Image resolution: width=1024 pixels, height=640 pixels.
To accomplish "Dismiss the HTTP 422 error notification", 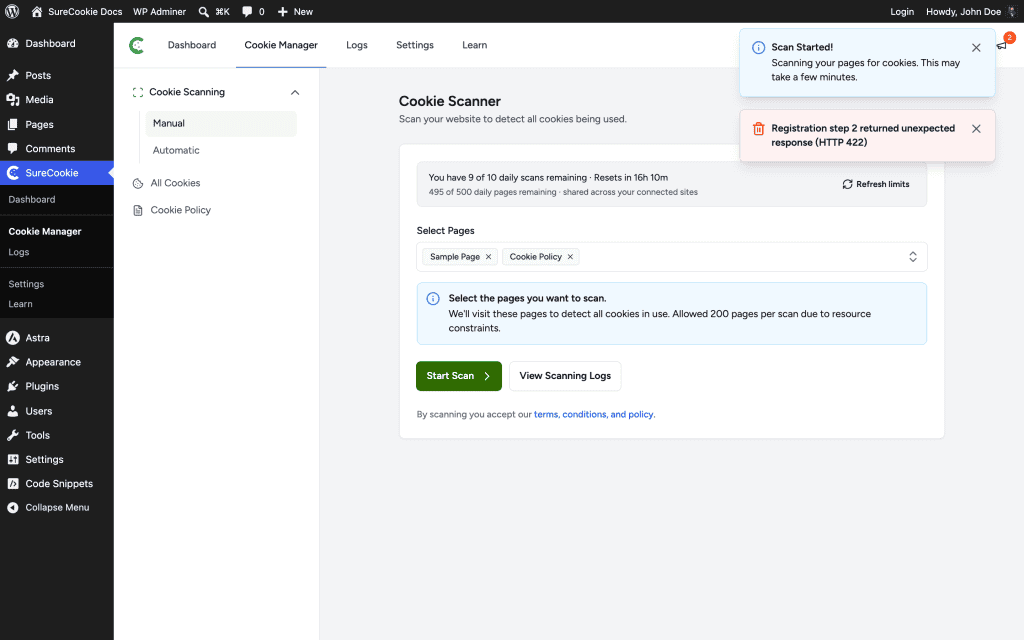I will tap(976, 129).
